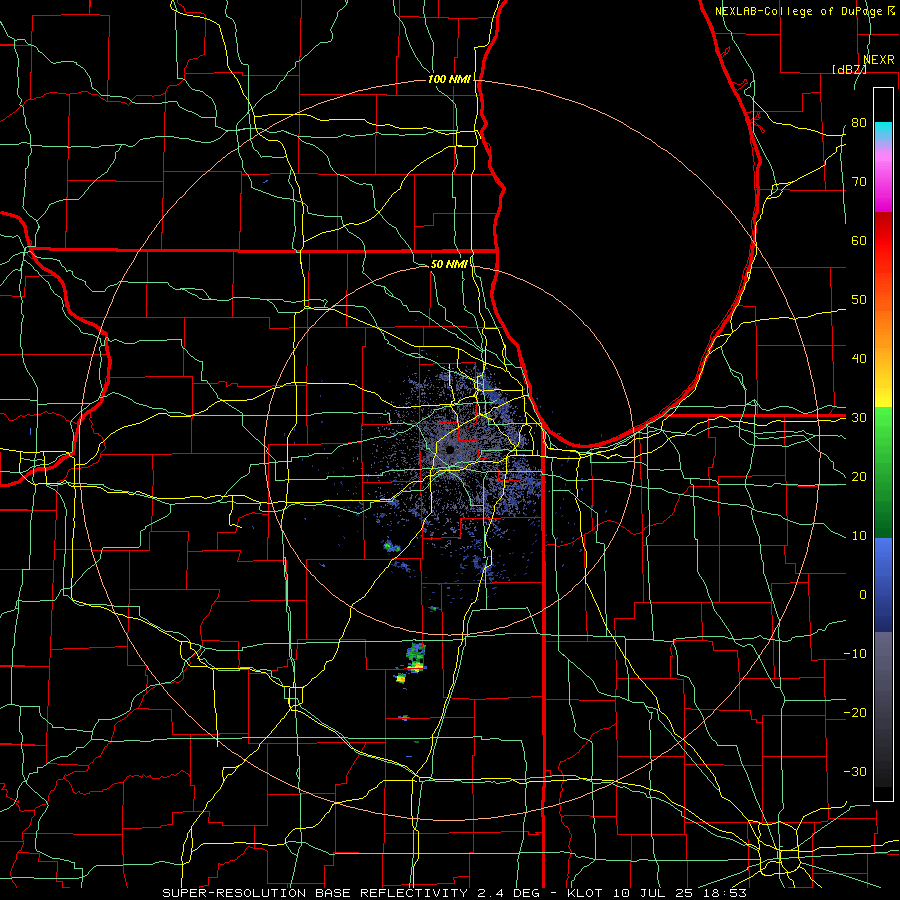The width and height of the screenshot is (900, 900).
Task: Select the 50 NMI range ring label
Action: click(x=449, y=264)
